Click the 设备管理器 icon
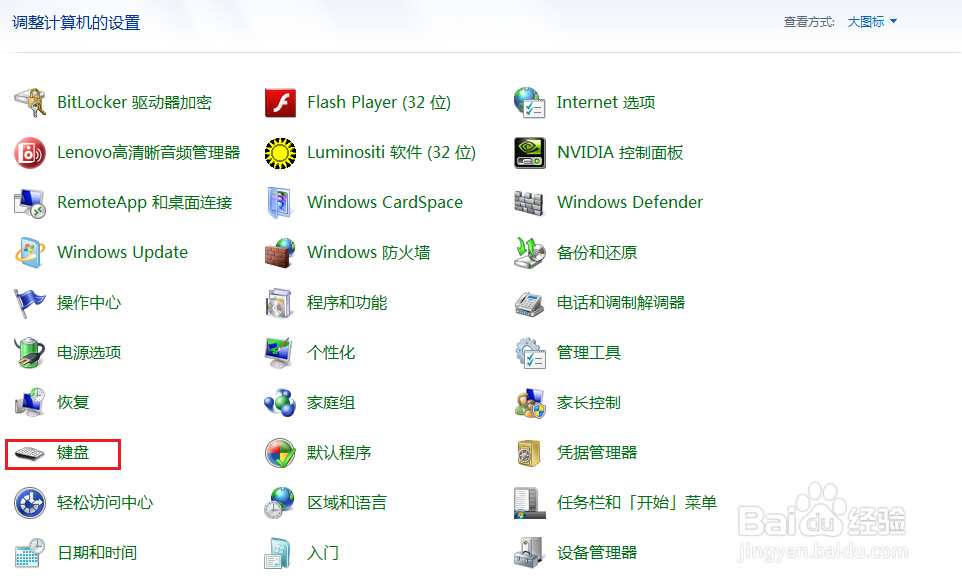This screenshot has width=962, height=585. click(x=529, y=553)
